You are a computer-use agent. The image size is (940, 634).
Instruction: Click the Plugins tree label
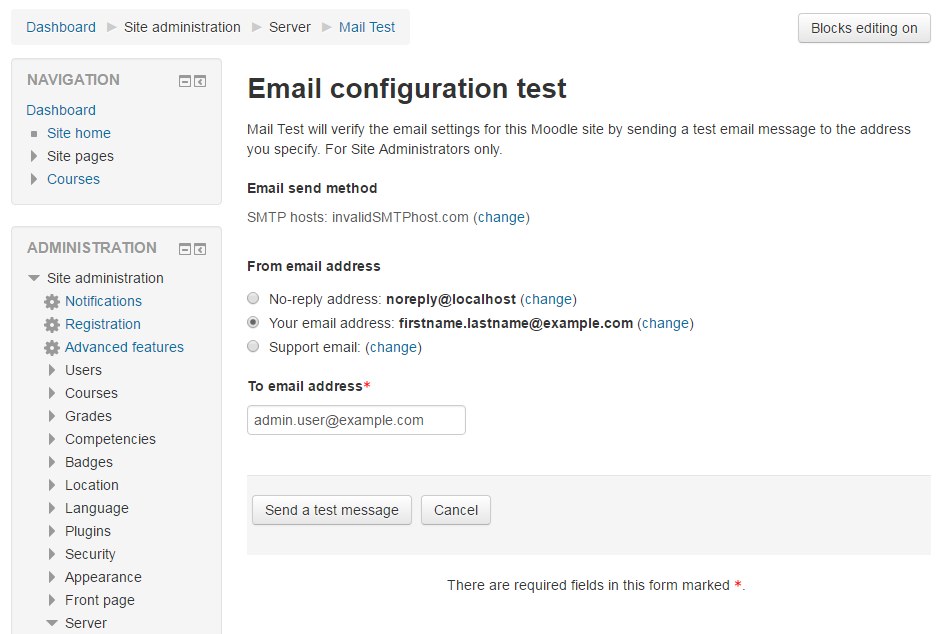[88, 531]
